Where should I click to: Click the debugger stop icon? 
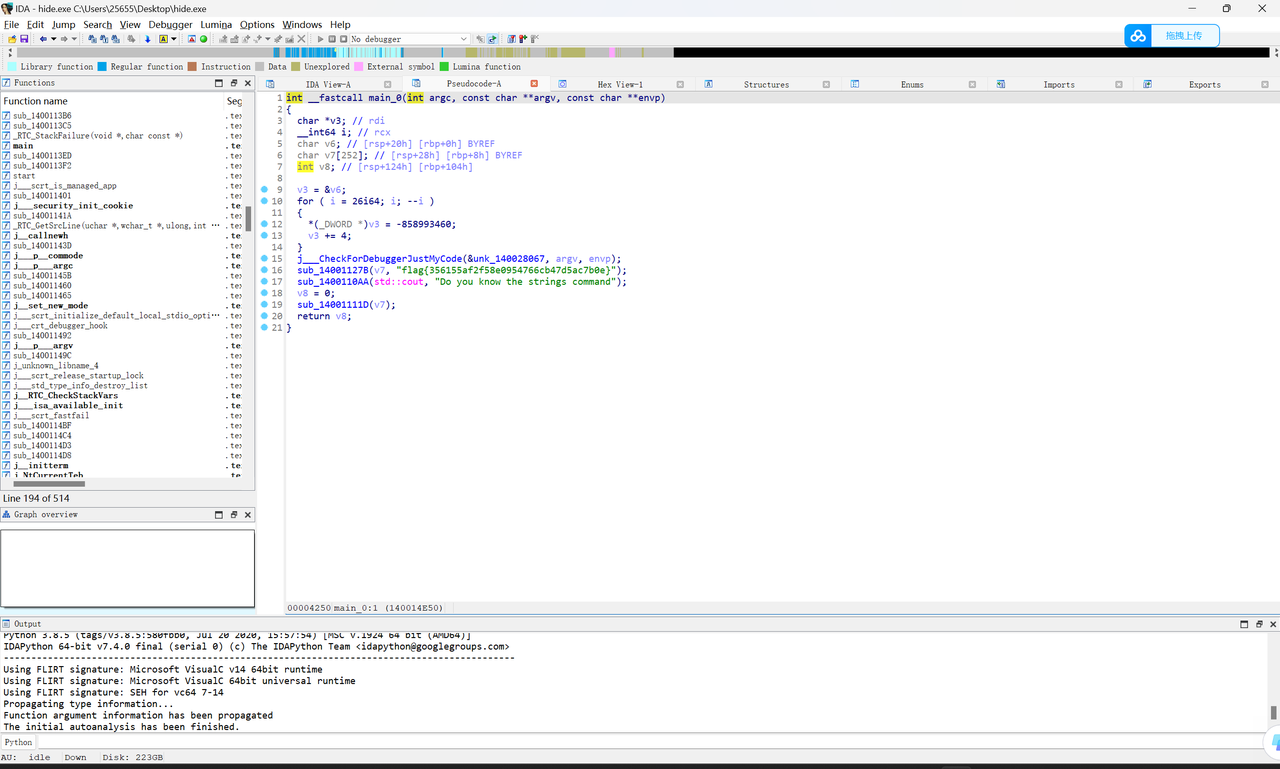[343, 39]
